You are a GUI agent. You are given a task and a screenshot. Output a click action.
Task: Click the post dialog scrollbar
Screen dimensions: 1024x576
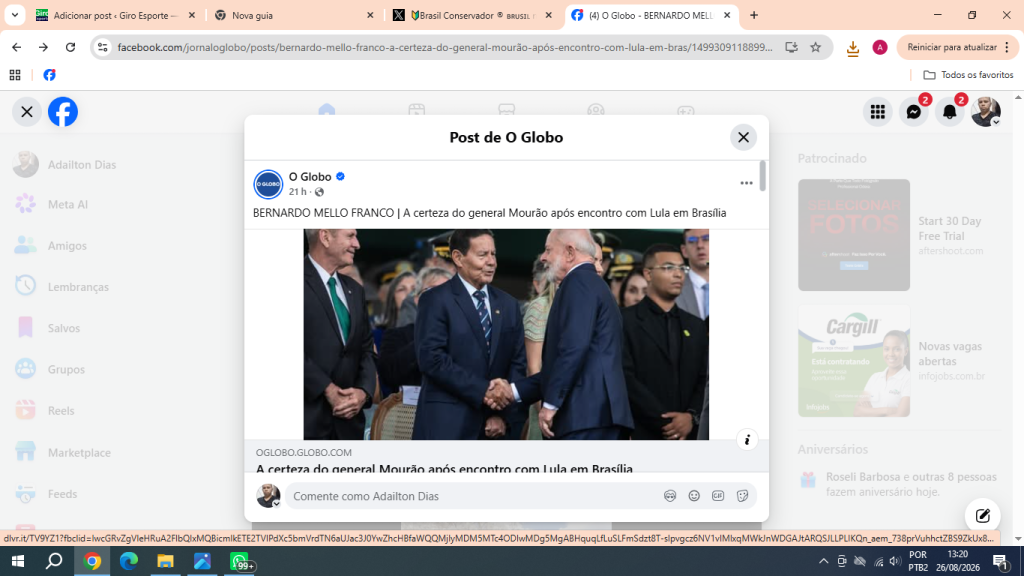click(x=762, y=176)
